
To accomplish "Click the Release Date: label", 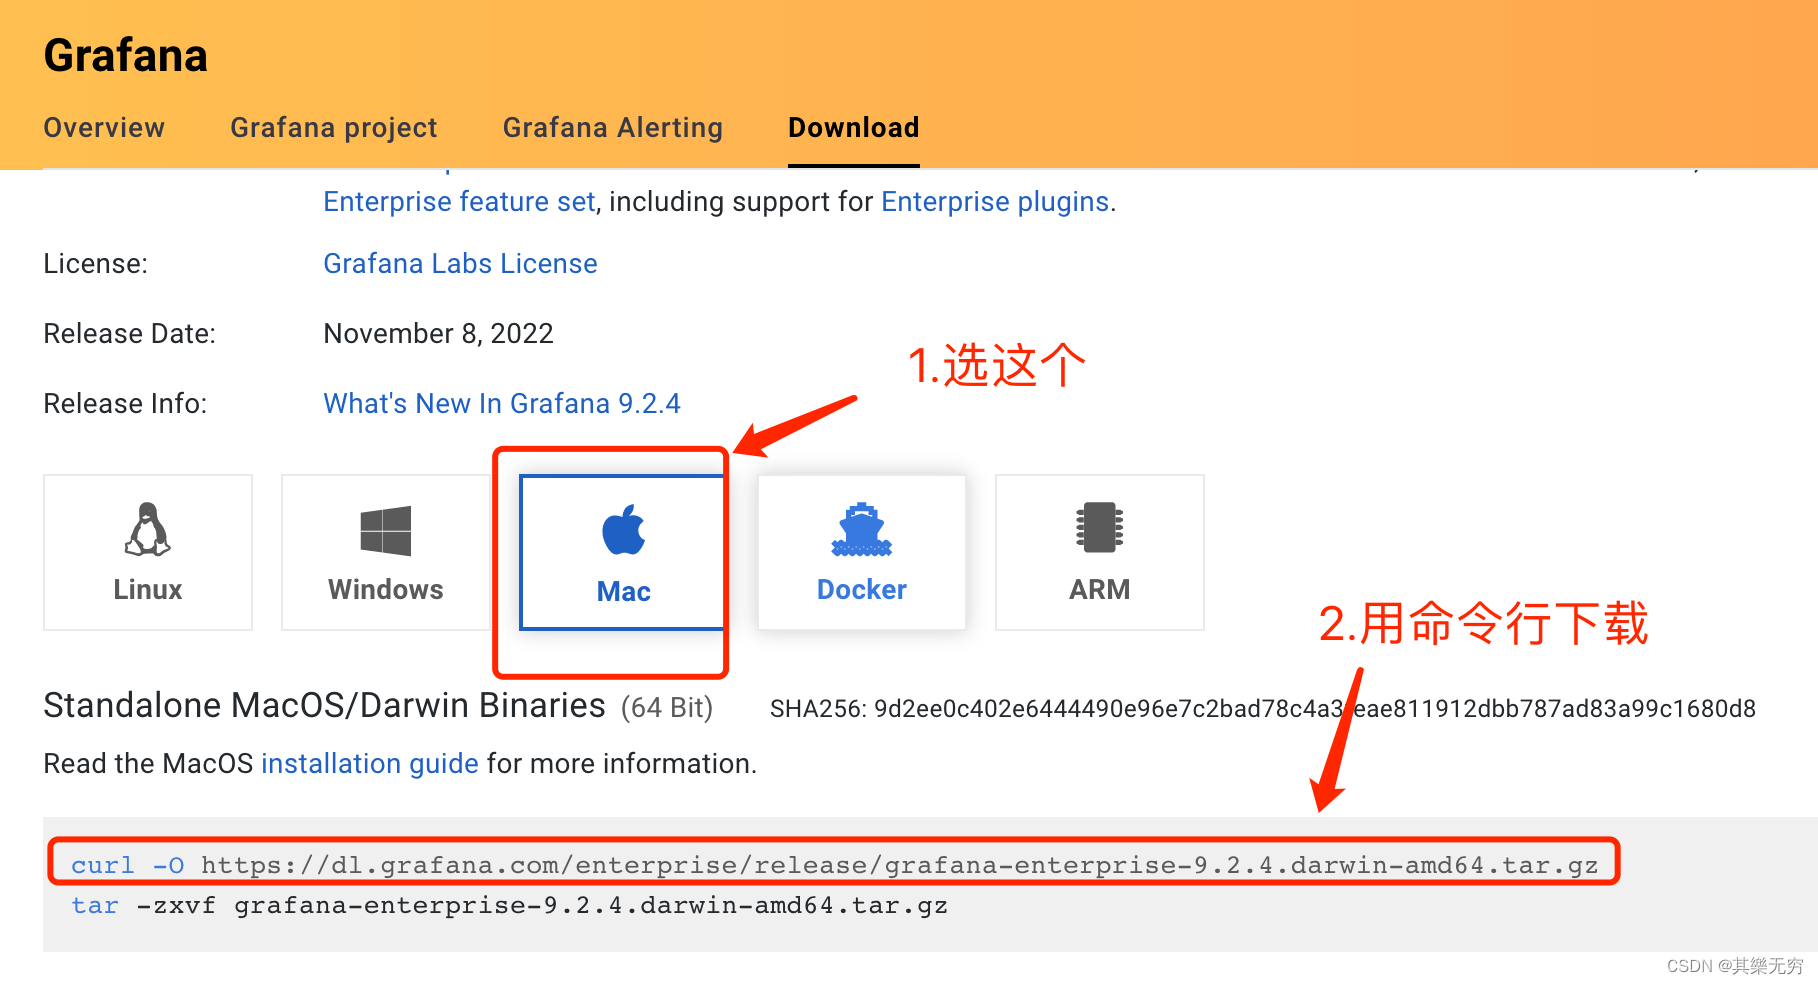I will (x=130, y=334).
